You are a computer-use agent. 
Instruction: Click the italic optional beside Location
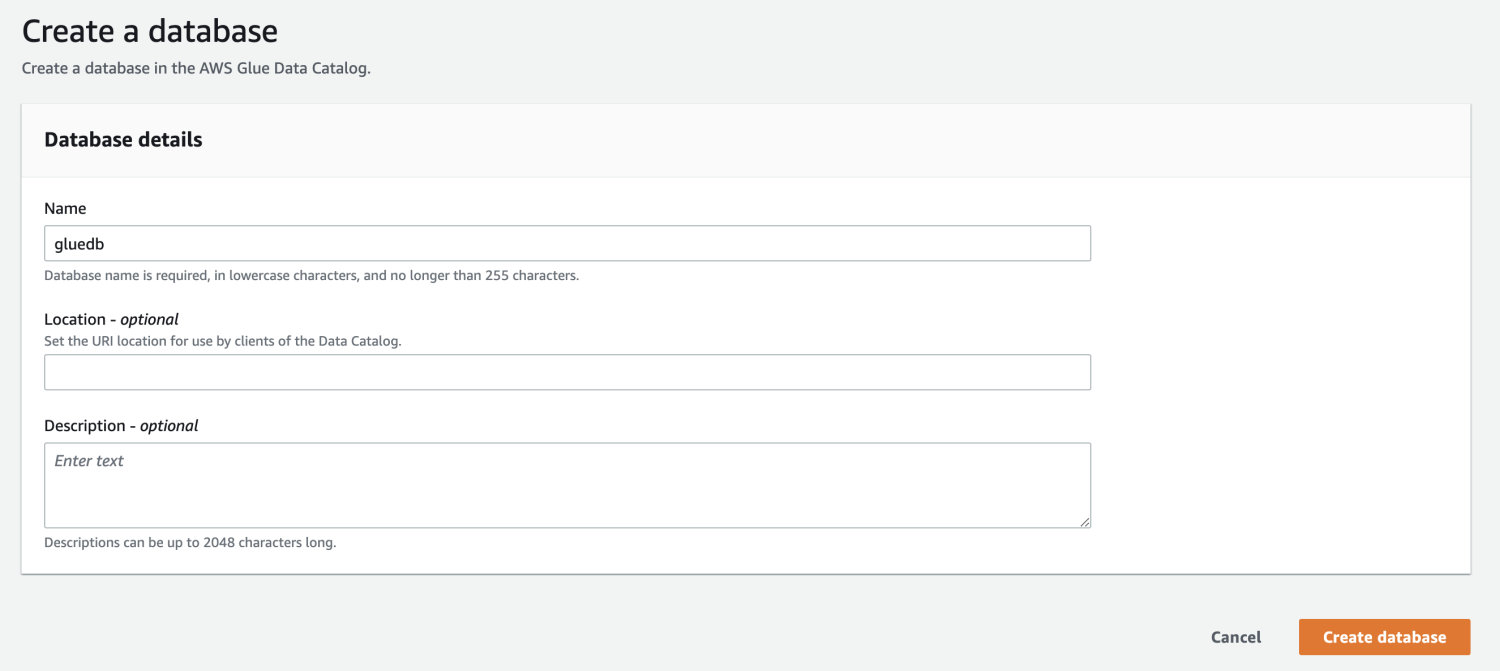point(149,320)
